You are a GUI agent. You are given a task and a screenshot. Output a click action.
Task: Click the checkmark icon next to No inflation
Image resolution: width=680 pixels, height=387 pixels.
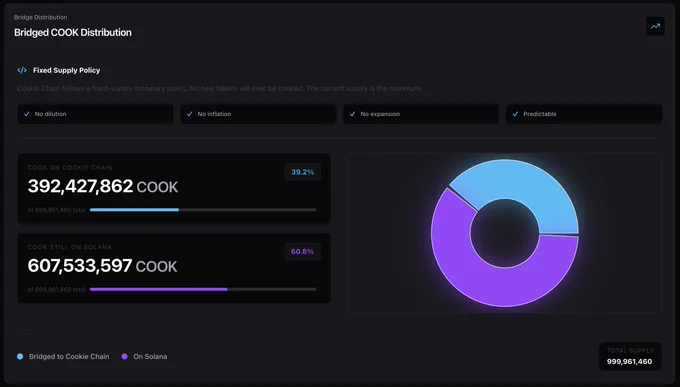tap(190, 114)
